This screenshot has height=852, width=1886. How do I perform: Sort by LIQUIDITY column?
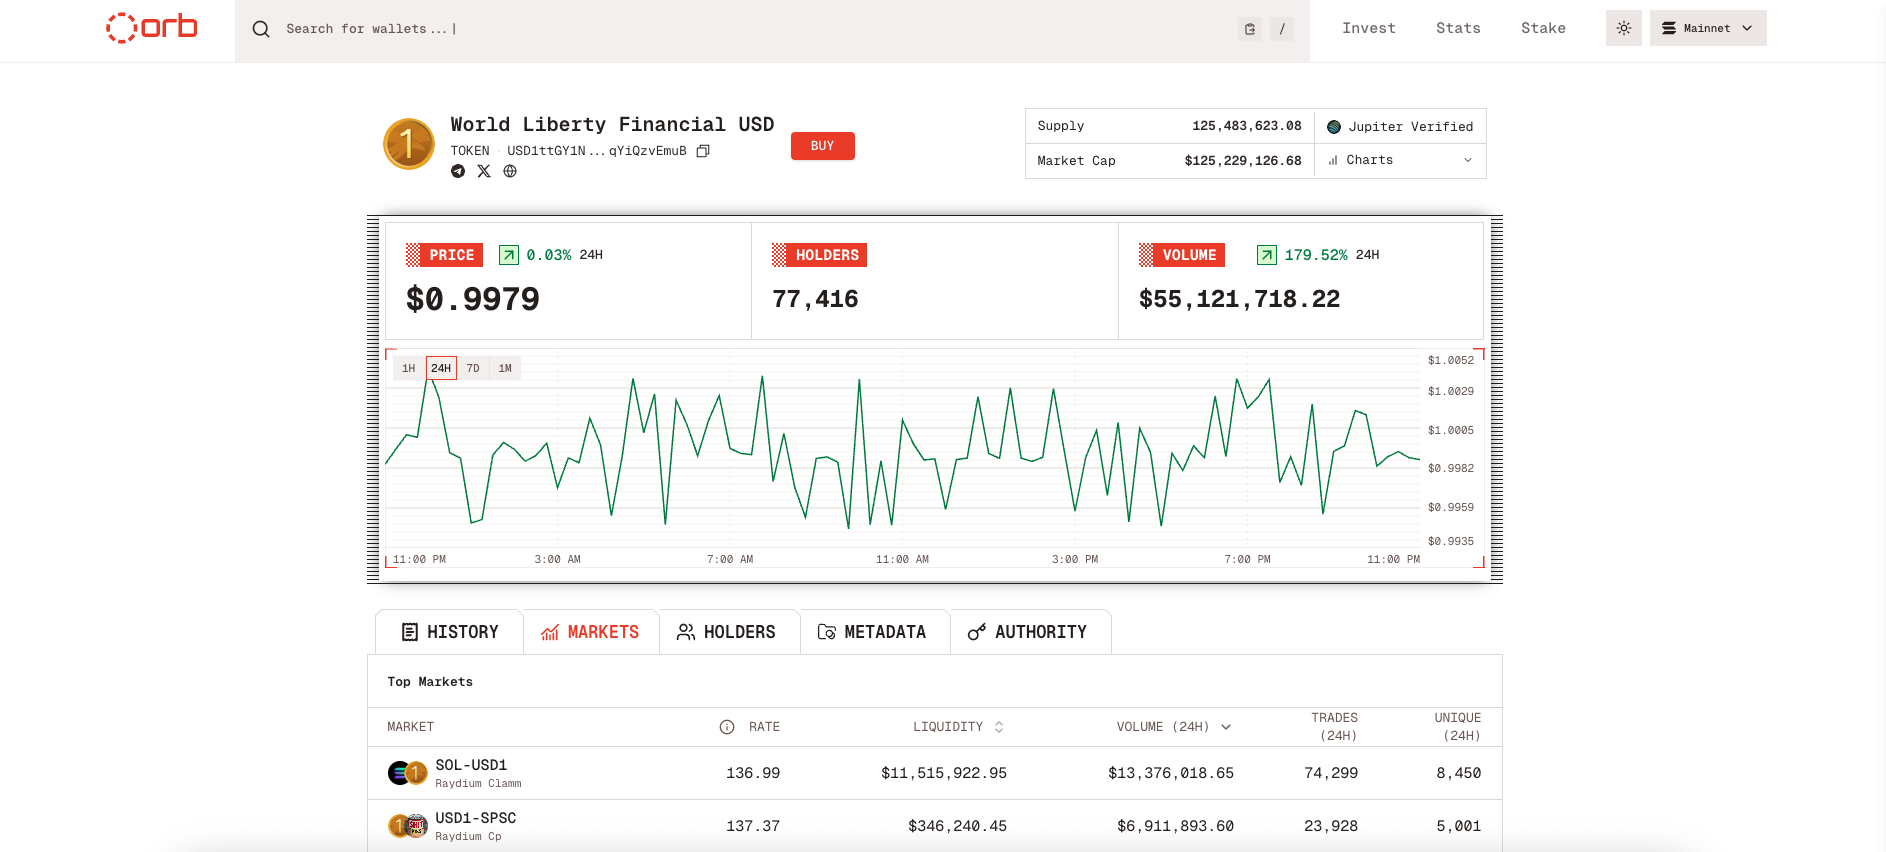click(x=958, y=727)
